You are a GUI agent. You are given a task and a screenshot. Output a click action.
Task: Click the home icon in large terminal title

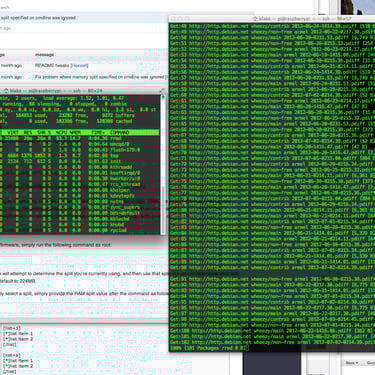pyautogui.click(x=255, y=19)
